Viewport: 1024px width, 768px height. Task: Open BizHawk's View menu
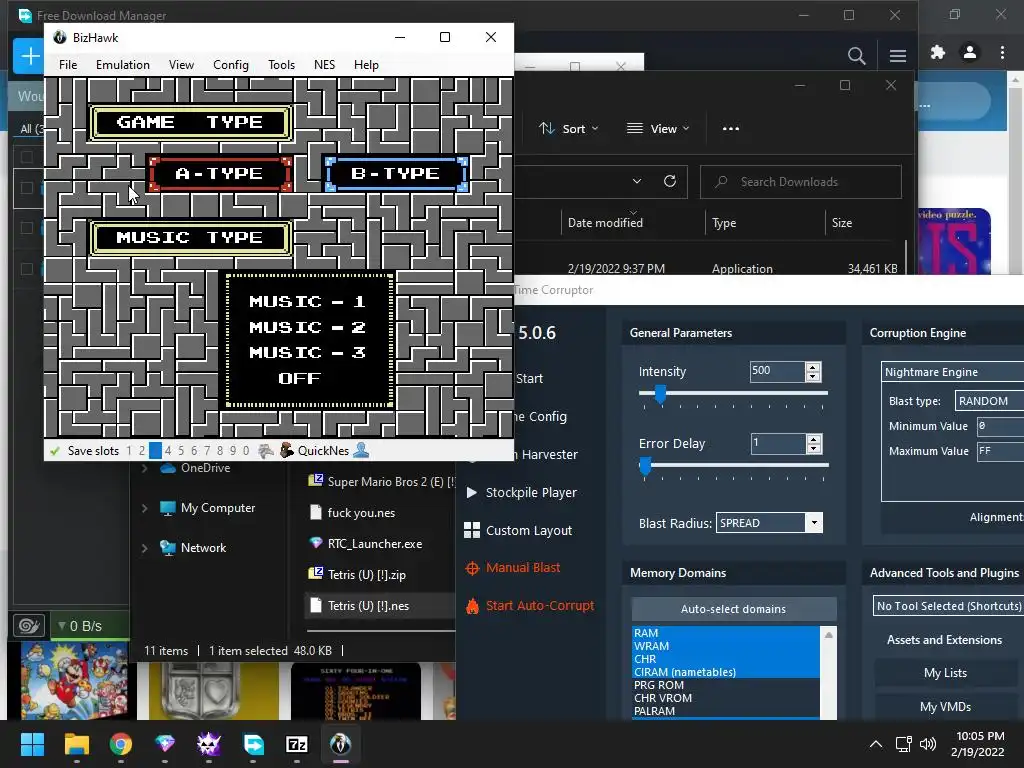tap(181, 65)
